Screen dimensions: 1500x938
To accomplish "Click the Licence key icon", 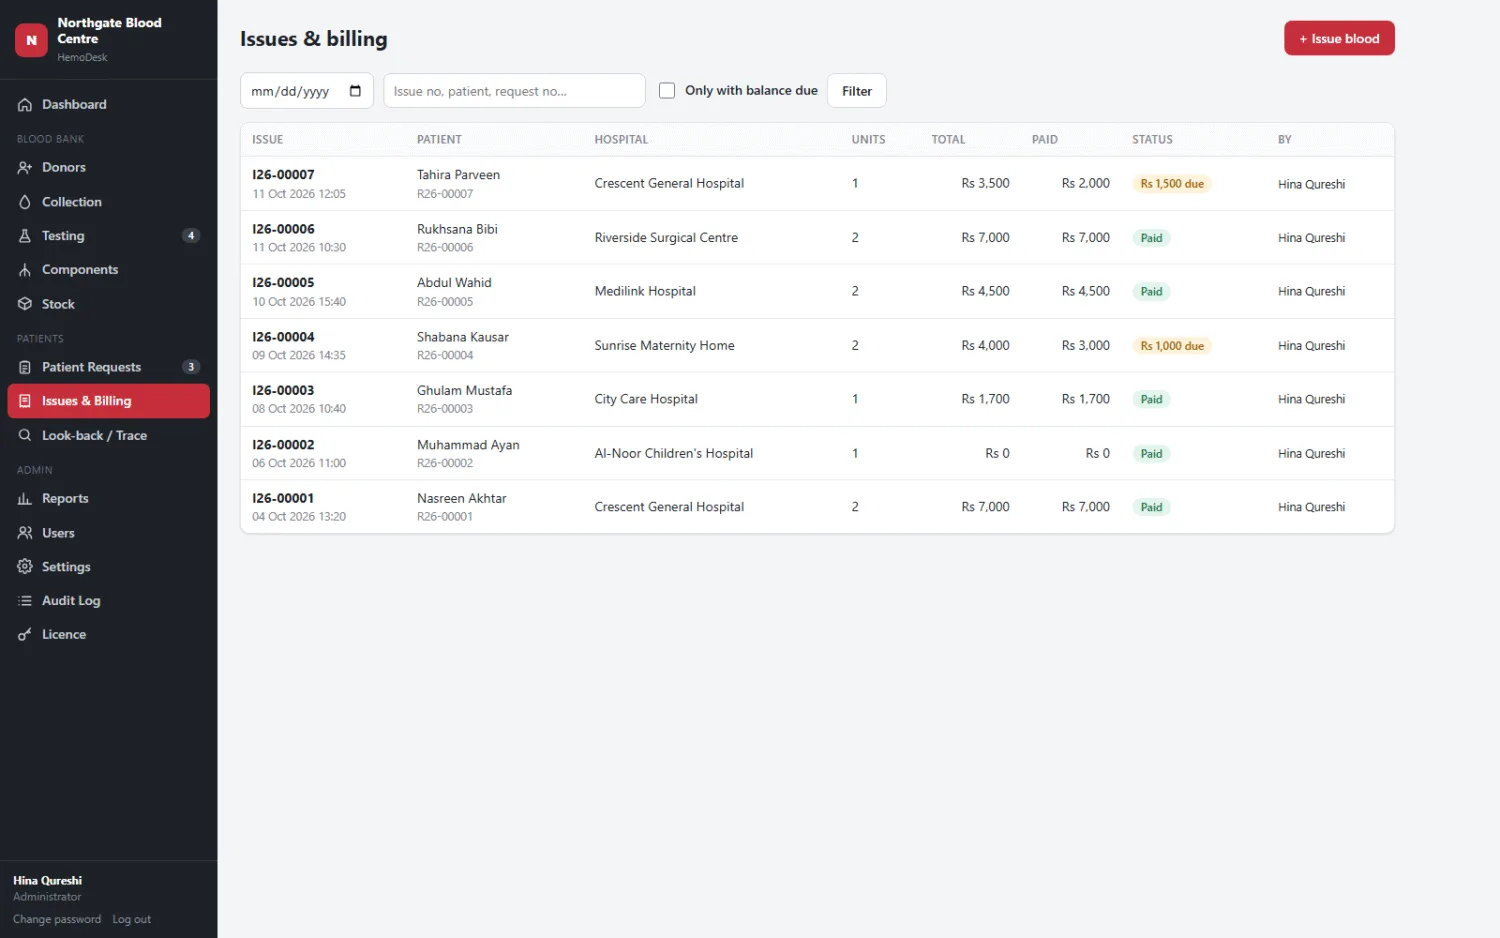I will point(25,635).
